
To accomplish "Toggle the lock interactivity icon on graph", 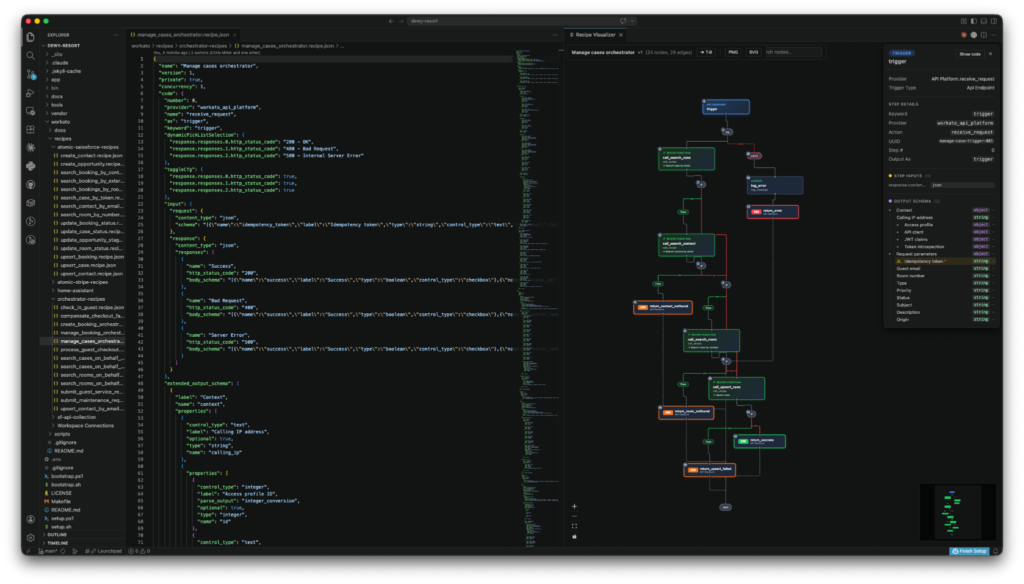I will tap(575, 536).
